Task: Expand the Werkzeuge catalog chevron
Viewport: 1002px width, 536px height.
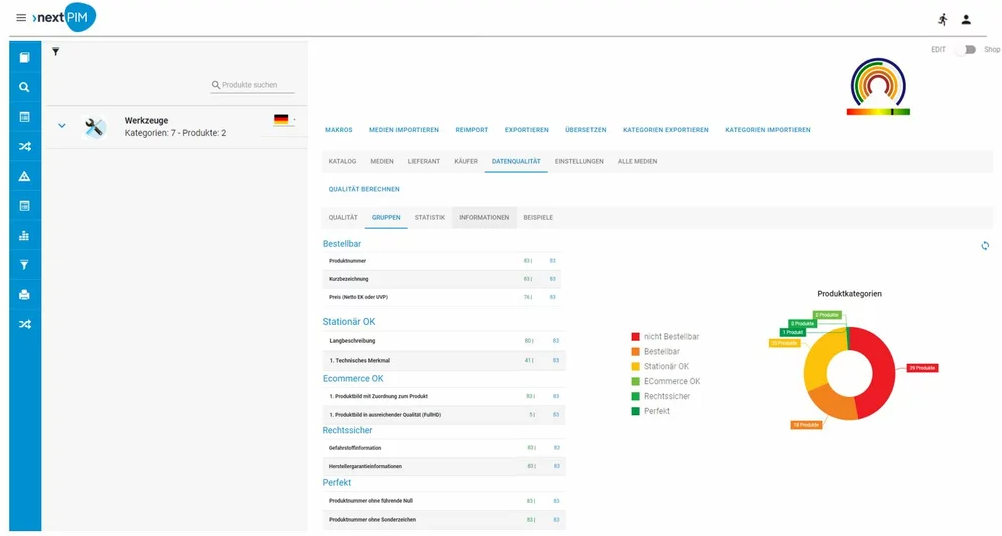Action: click(x=62, y=126)
